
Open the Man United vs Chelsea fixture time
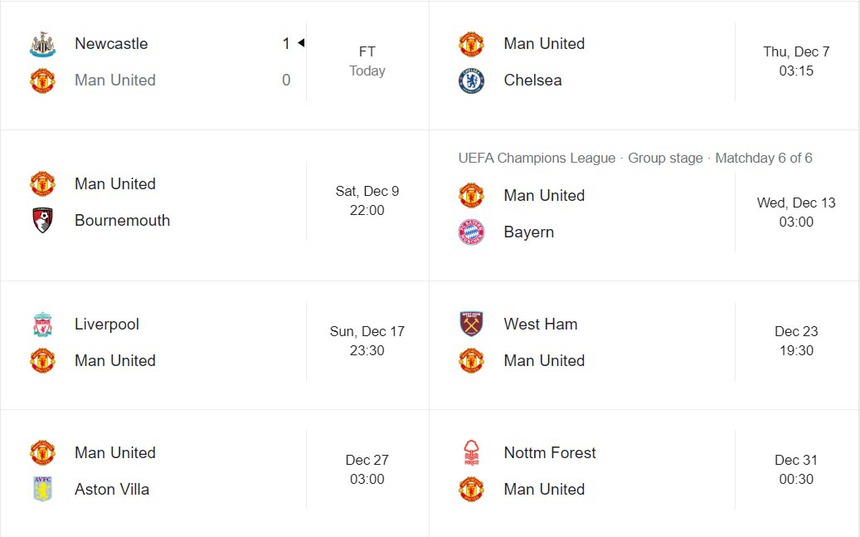796,62
